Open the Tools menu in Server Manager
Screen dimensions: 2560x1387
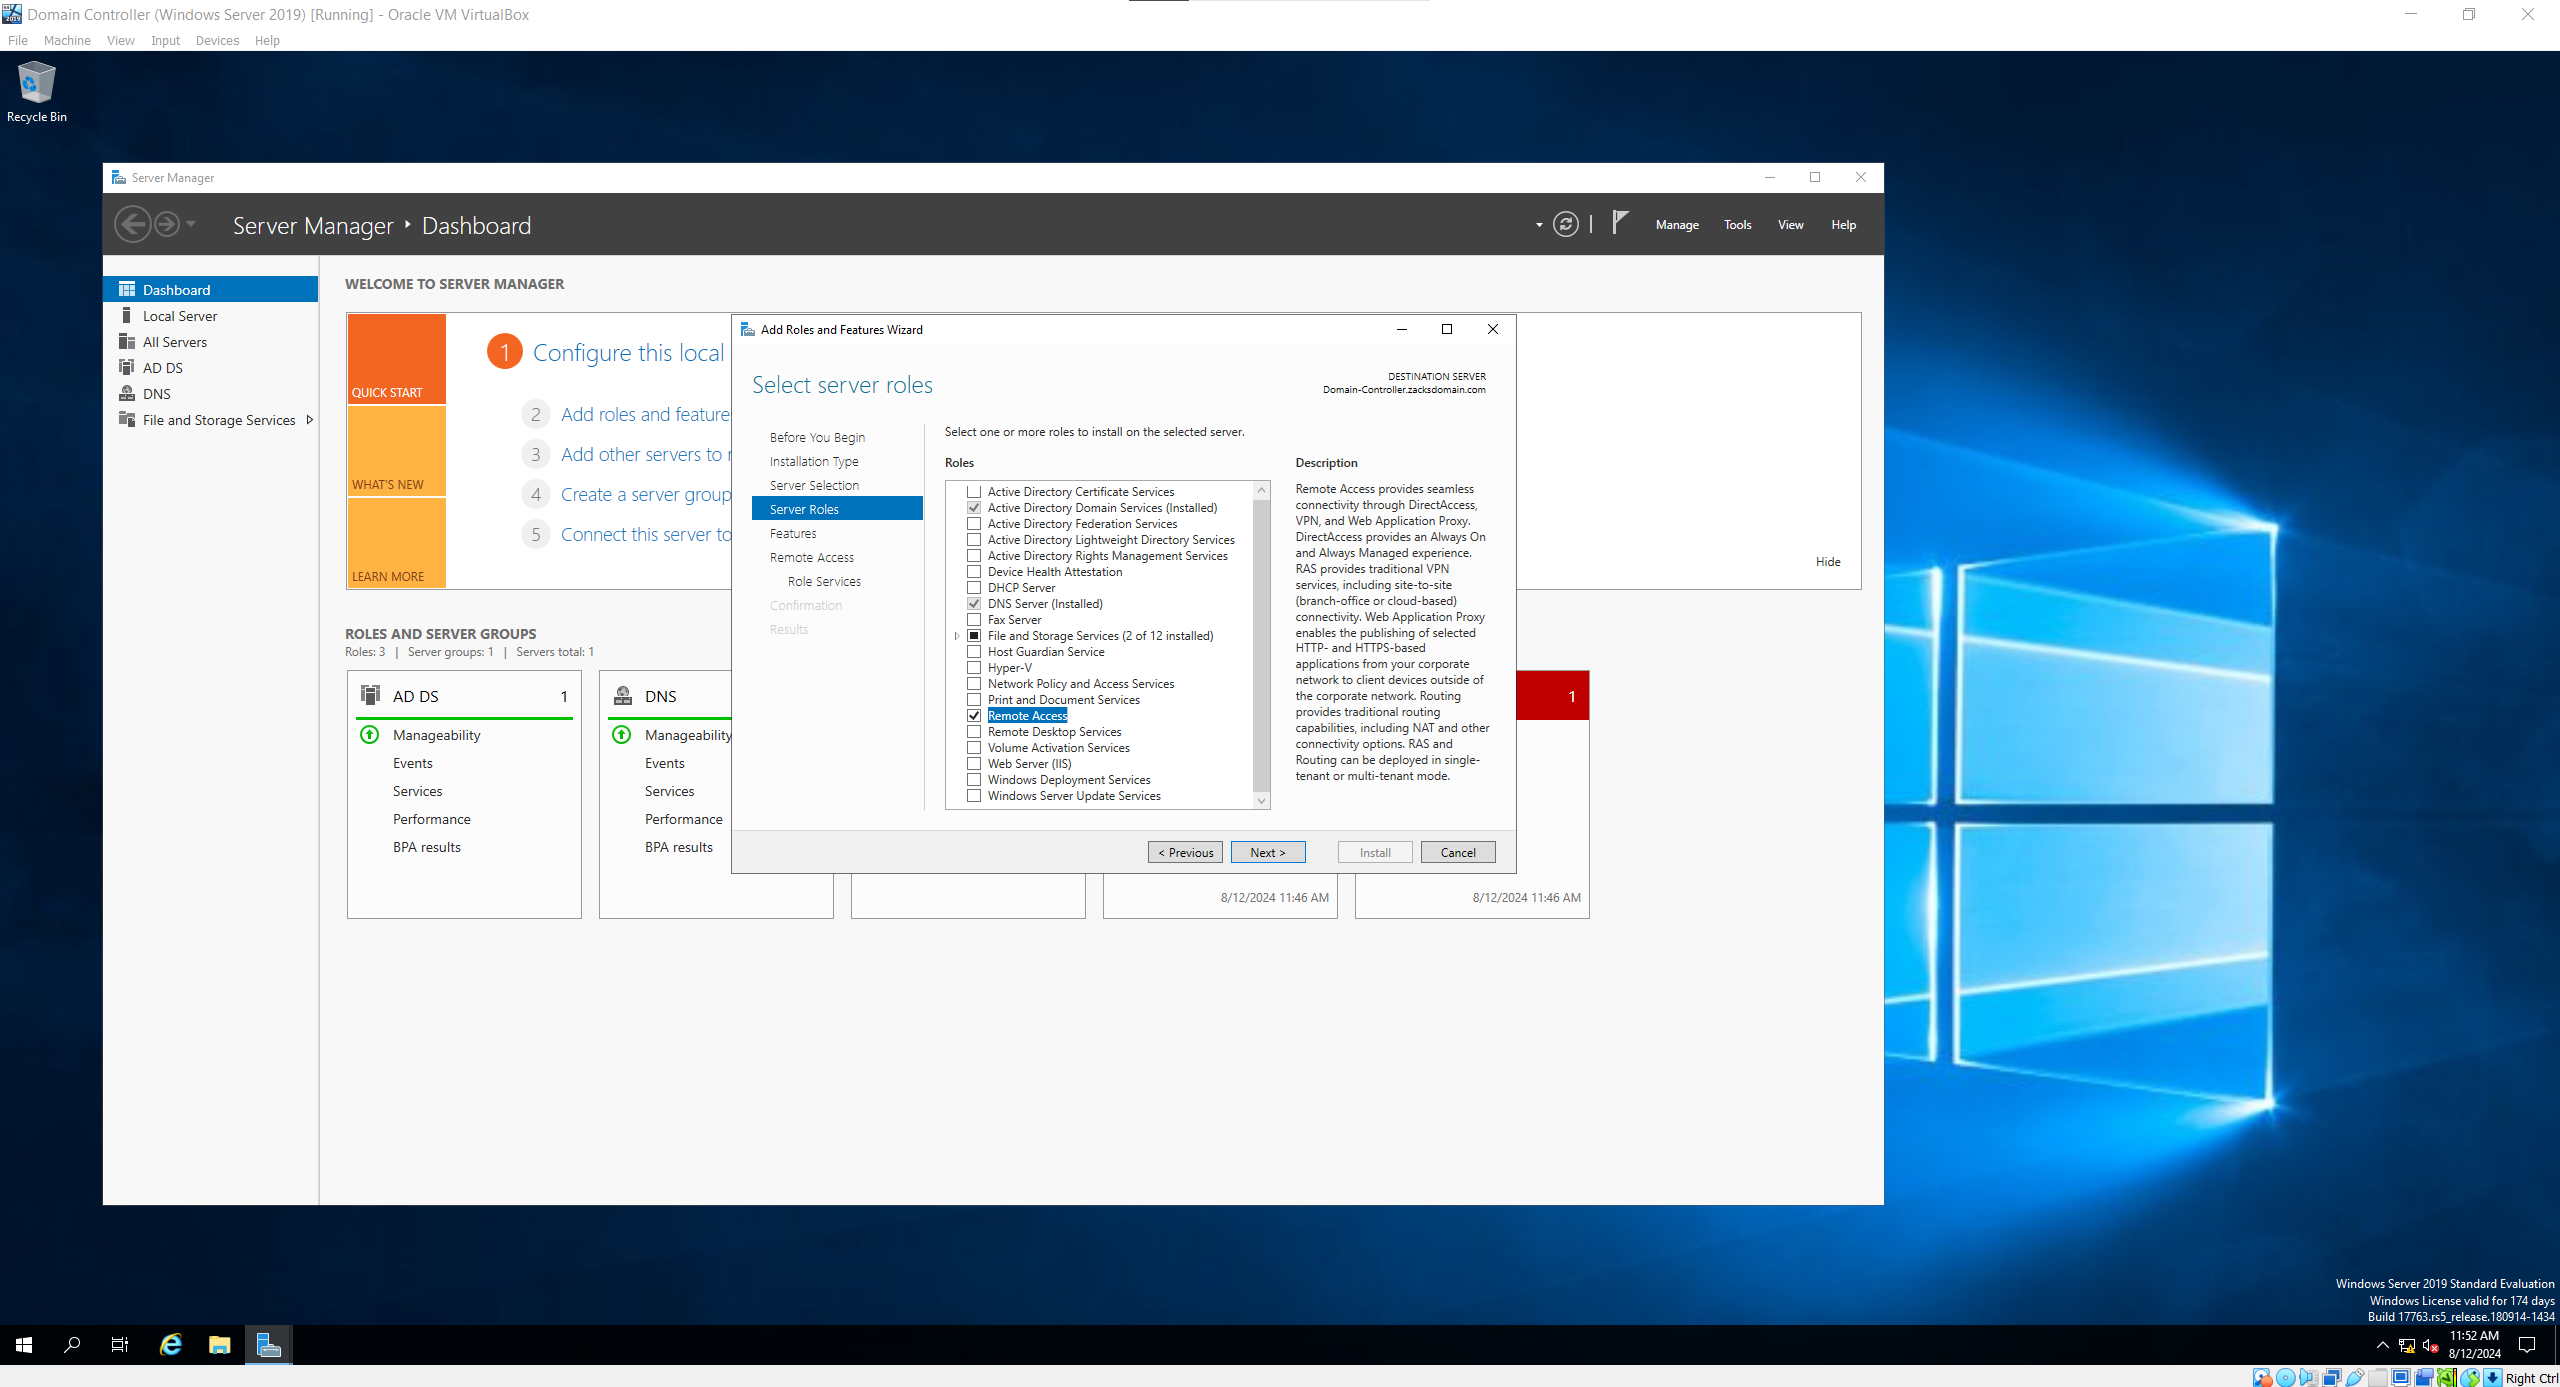[1737, 224]
